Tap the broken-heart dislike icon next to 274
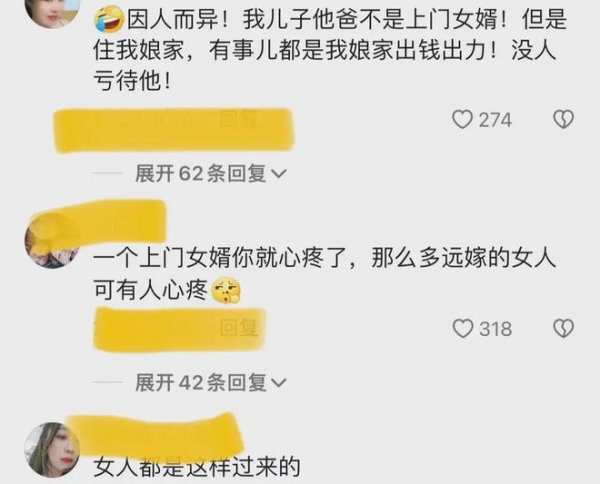The image size is (600, 484). point(563,119)
